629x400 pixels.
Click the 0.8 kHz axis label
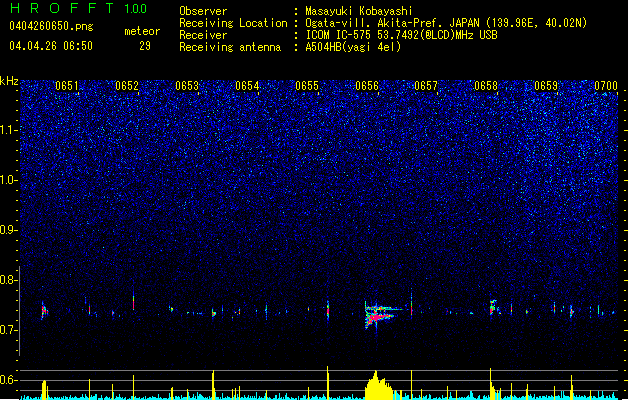9,280
